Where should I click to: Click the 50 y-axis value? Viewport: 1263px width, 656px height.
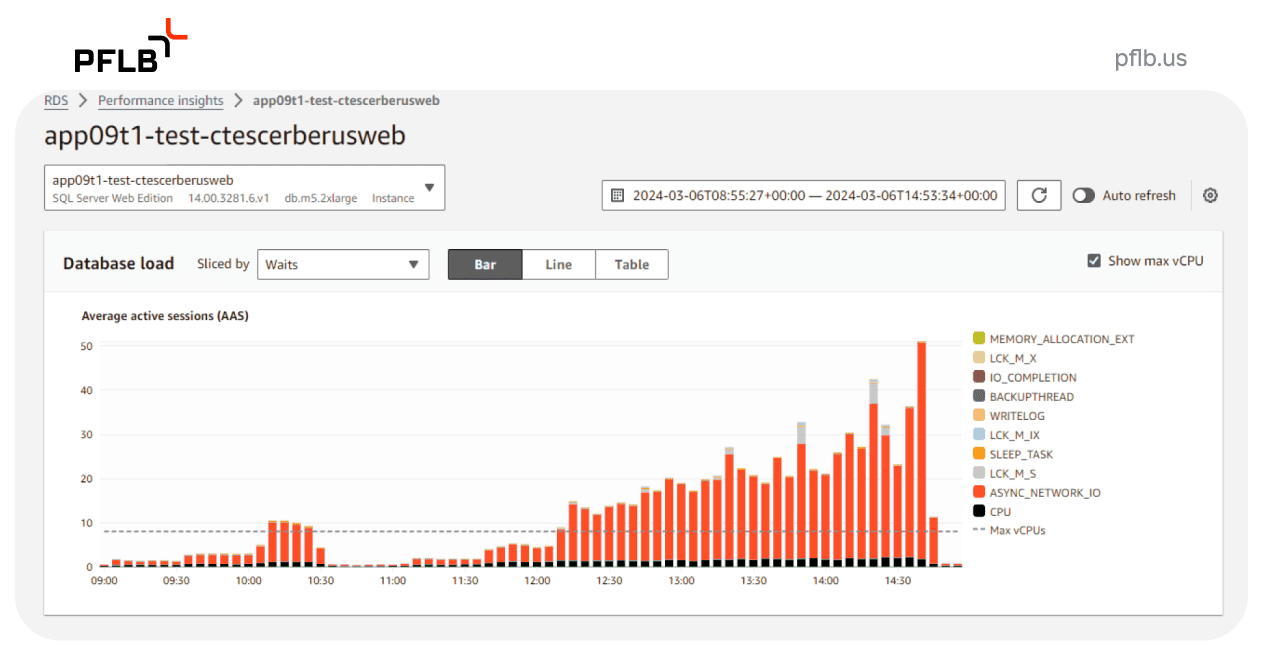click(87, 346)
